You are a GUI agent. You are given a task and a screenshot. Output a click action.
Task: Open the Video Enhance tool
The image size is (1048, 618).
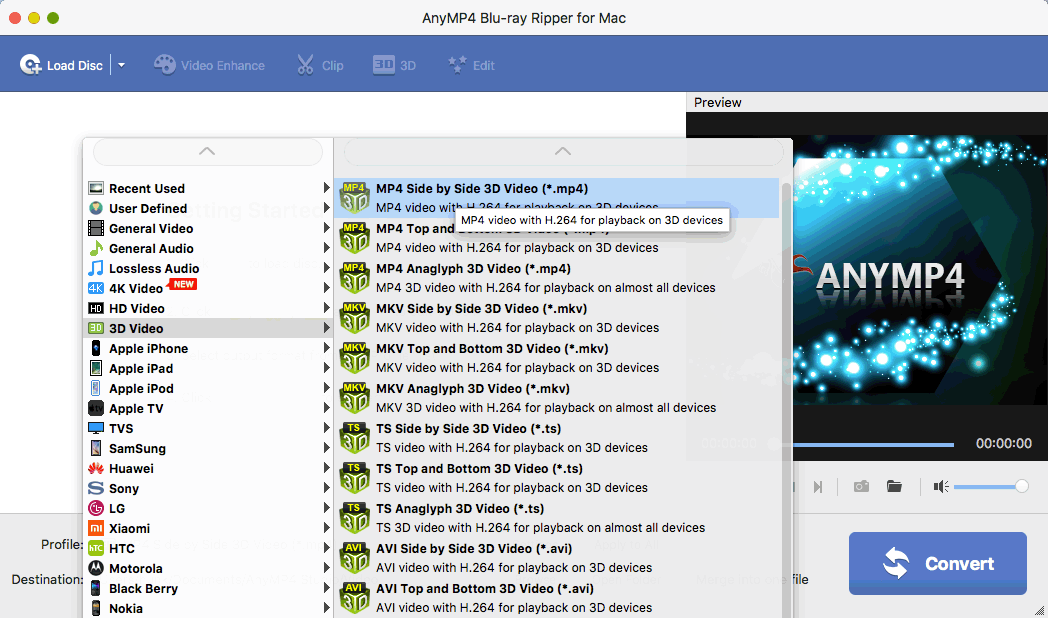pos(209,65)
